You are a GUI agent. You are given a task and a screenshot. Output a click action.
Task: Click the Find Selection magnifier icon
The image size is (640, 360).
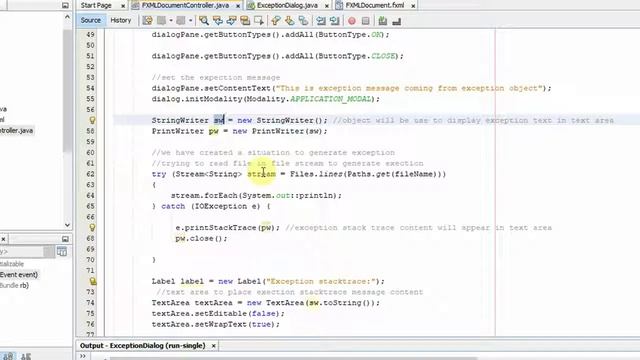tap(204, 20)
